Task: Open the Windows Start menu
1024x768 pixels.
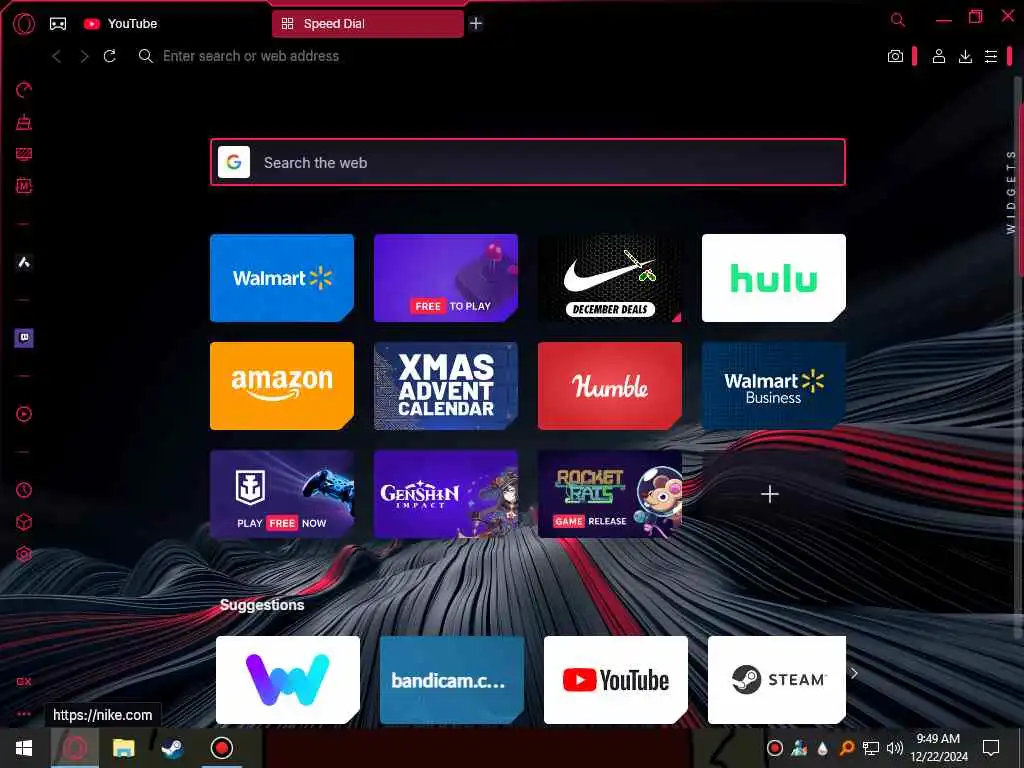Action: [x=24, y=748]
